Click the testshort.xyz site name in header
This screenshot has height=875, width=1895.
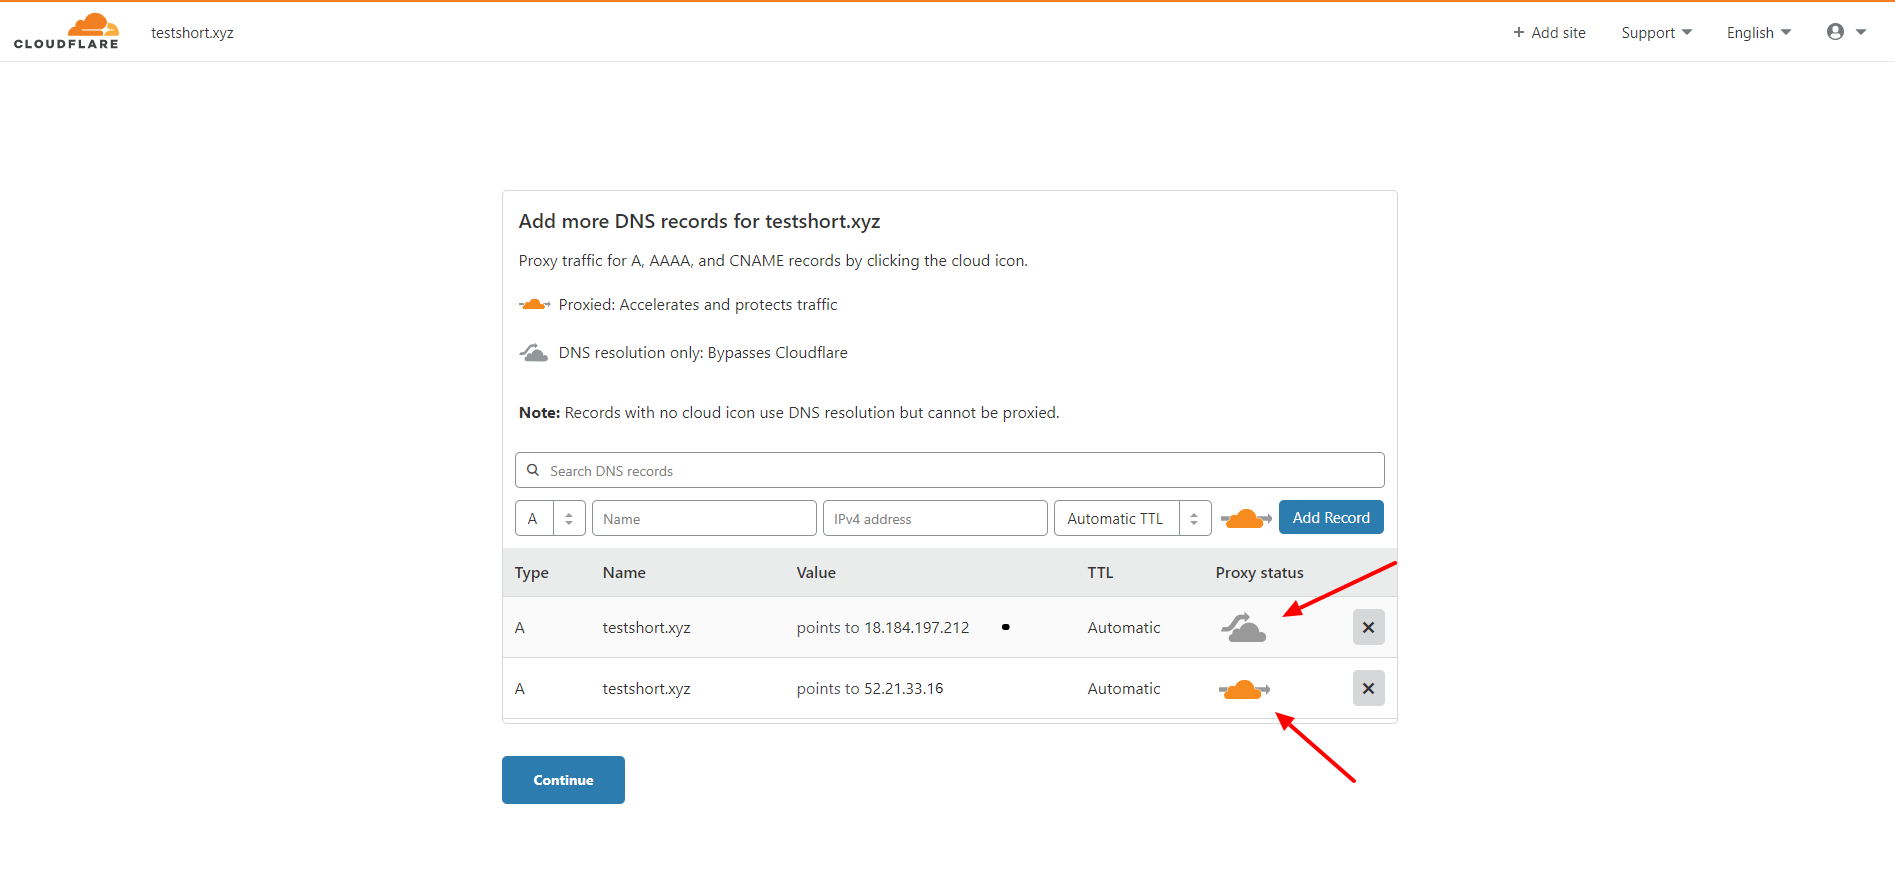click(x=192, y=33)
